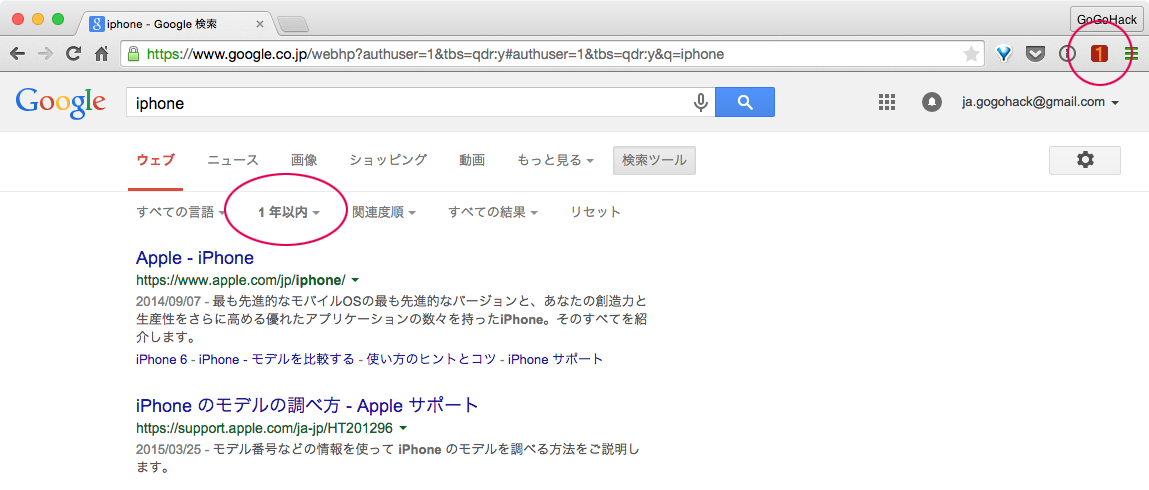Open the 関連度順 sort dropdown

384,212
